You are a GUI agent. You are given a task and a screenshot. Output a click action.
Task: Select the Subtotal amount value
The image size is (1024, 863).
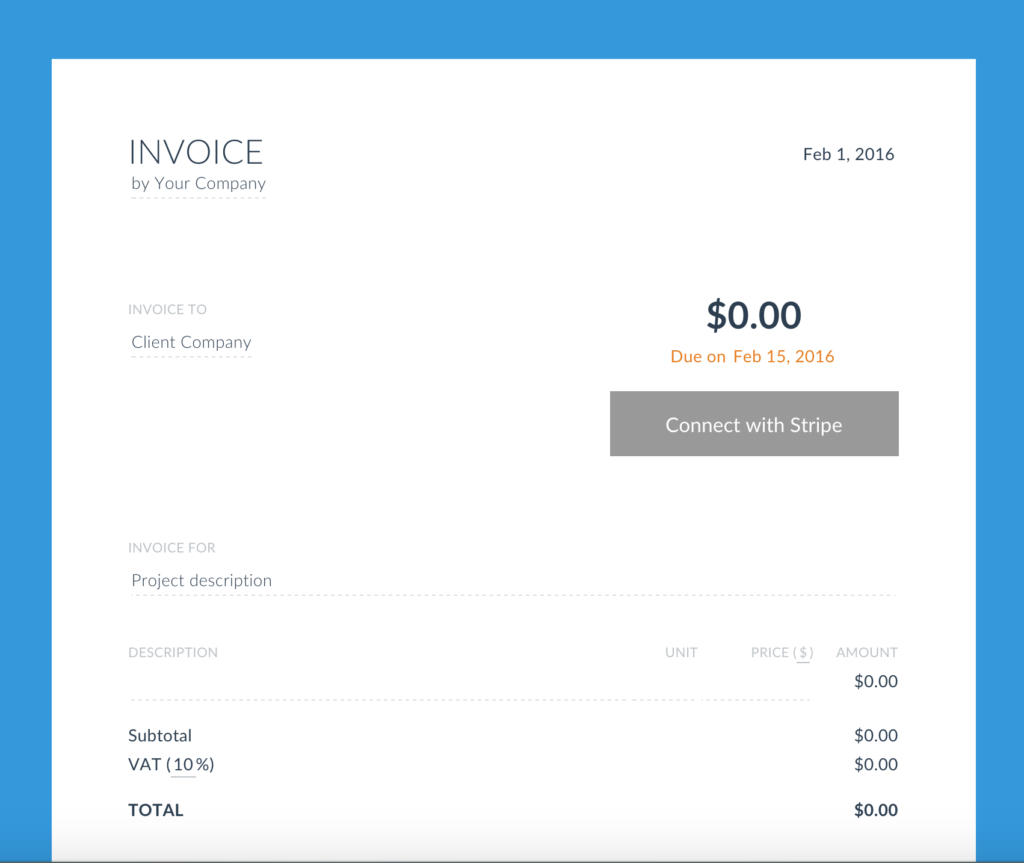(875, 736)
